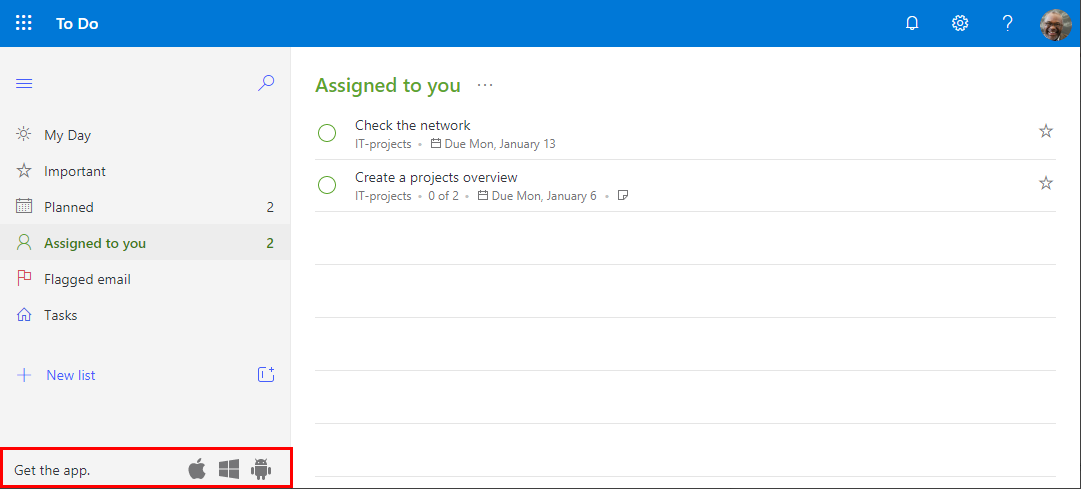
Task: Open the account profile picture menu
Action: pos(1056,23)
